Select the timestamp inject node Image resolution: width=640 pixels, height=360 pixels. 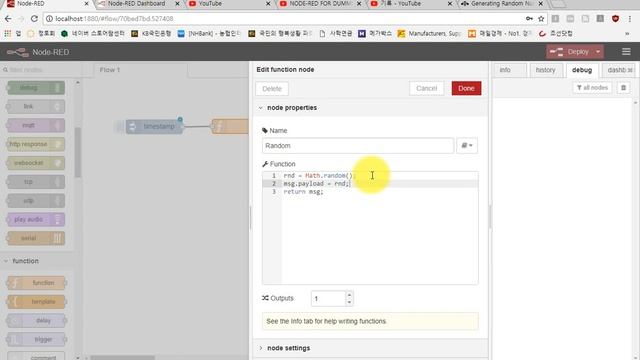154,127
